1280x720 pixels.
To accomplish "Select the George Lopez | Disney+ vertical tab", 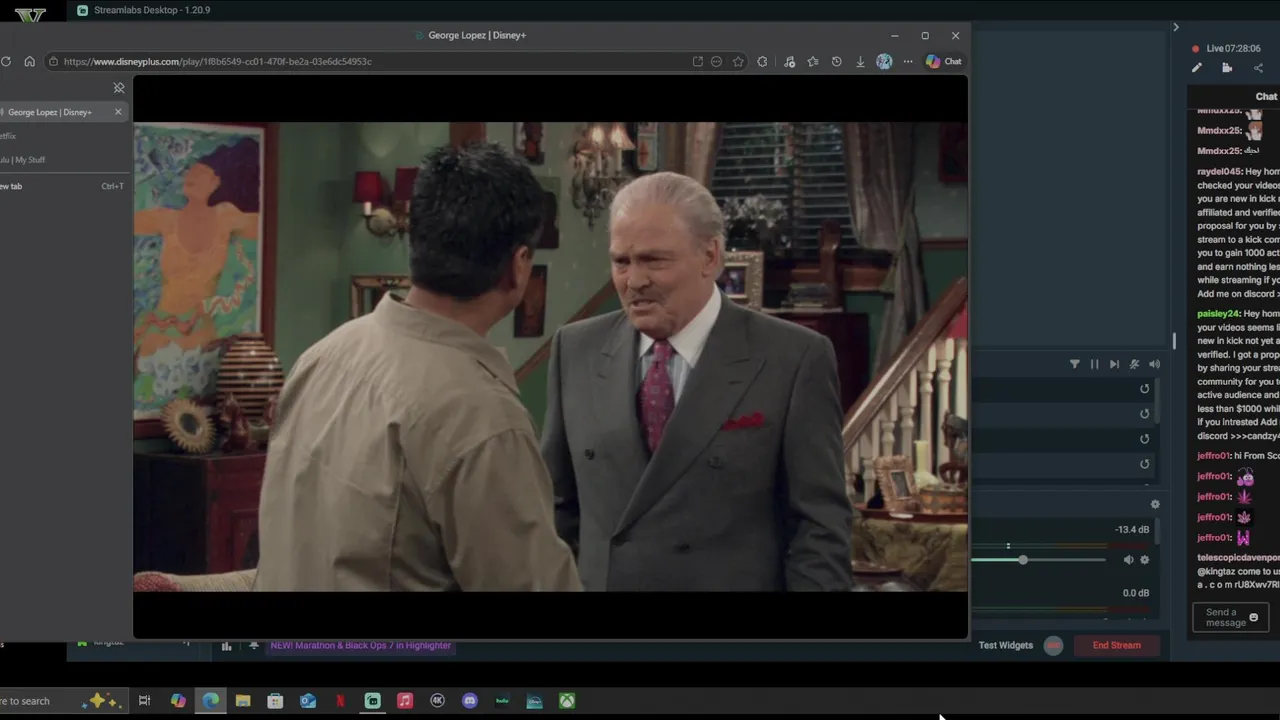I will click(63, 112).
